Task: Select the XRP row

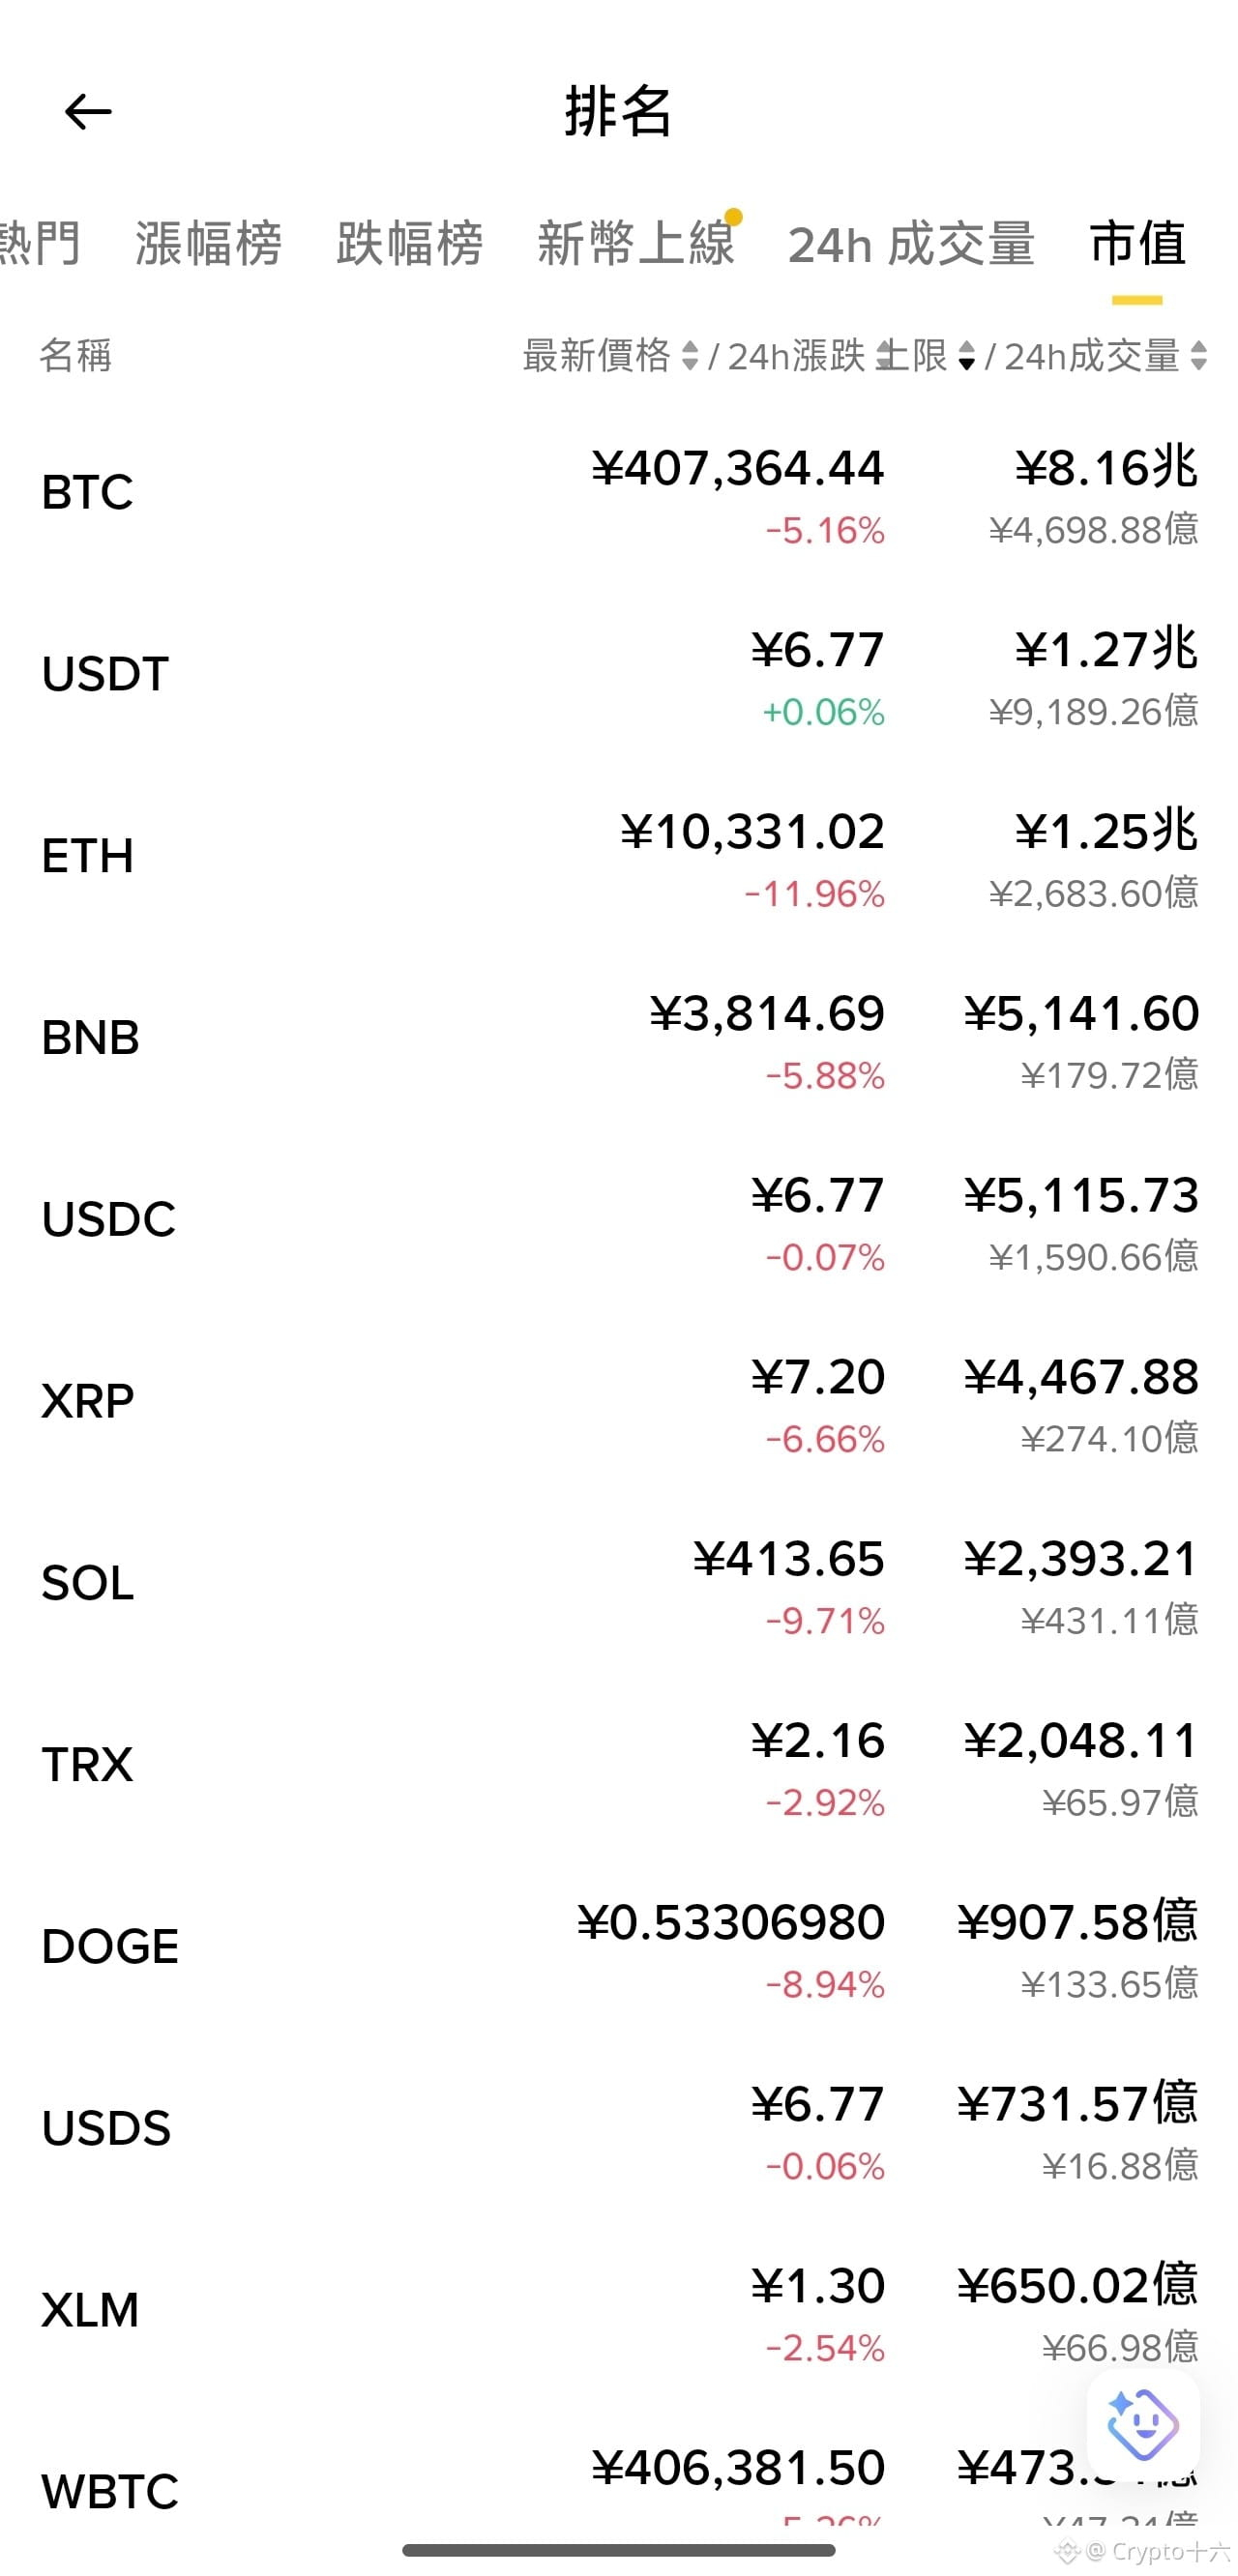Action: coord(619,1403)
